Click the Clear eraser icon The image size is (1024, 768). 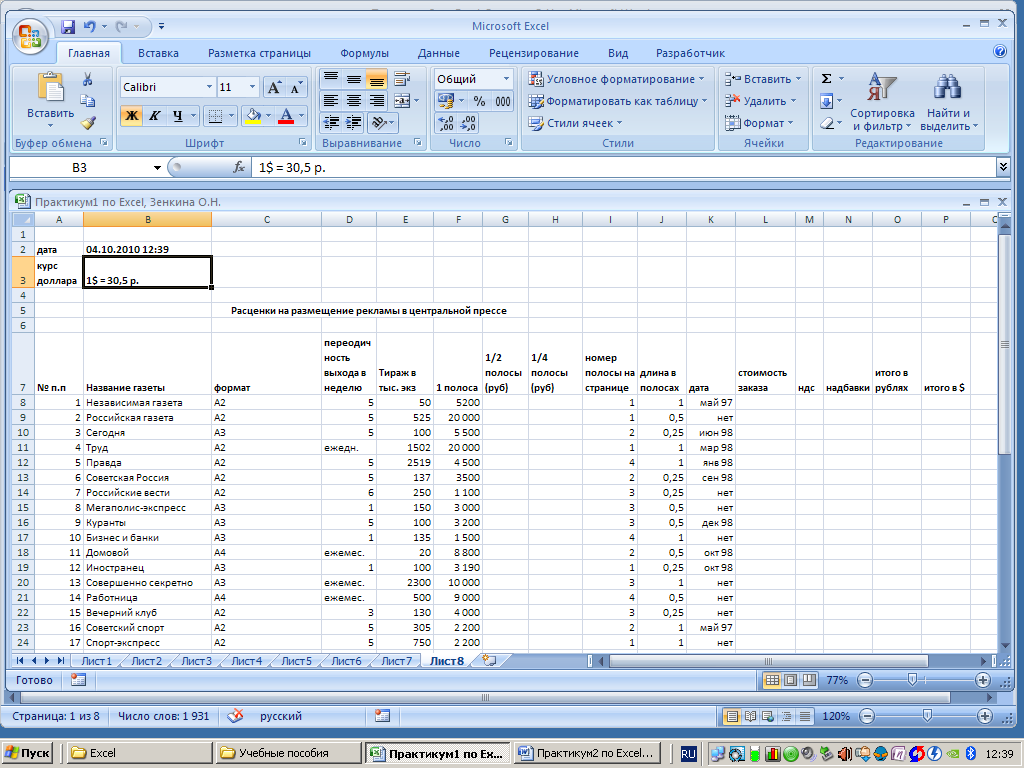point(826,123)
